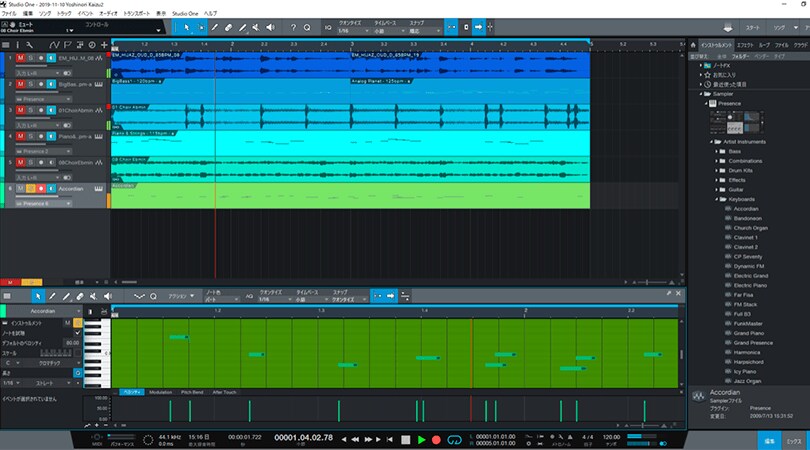Select Grand Piano preset in browser
This screenshot has height=450, width=810.
(x=749, y=333)
